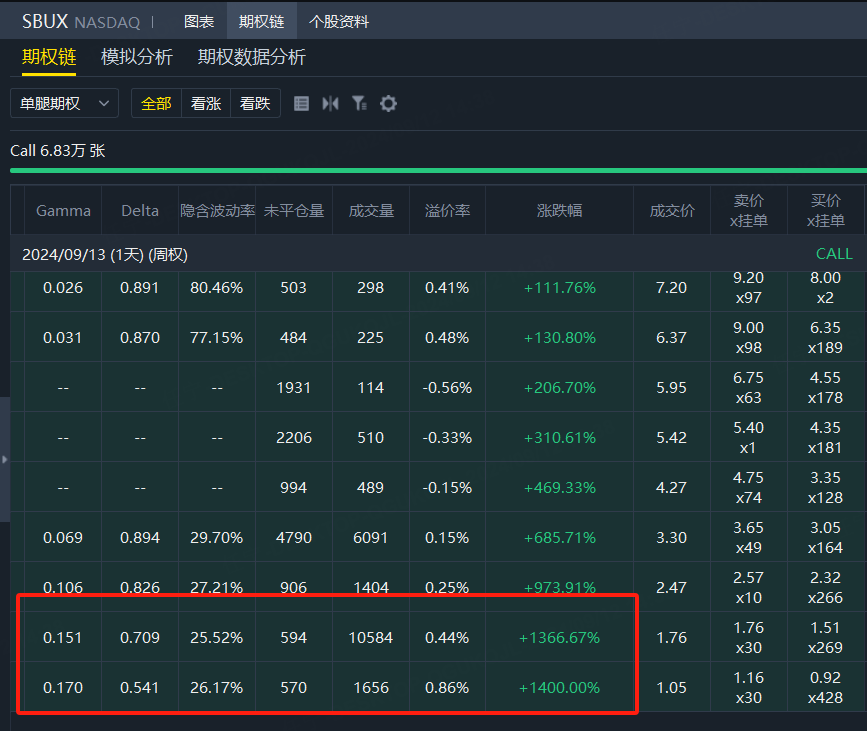The image size is (867, 731).
Task: Expand the left side panel arrow
Action: pyautogui.click(x=4, y=459)
